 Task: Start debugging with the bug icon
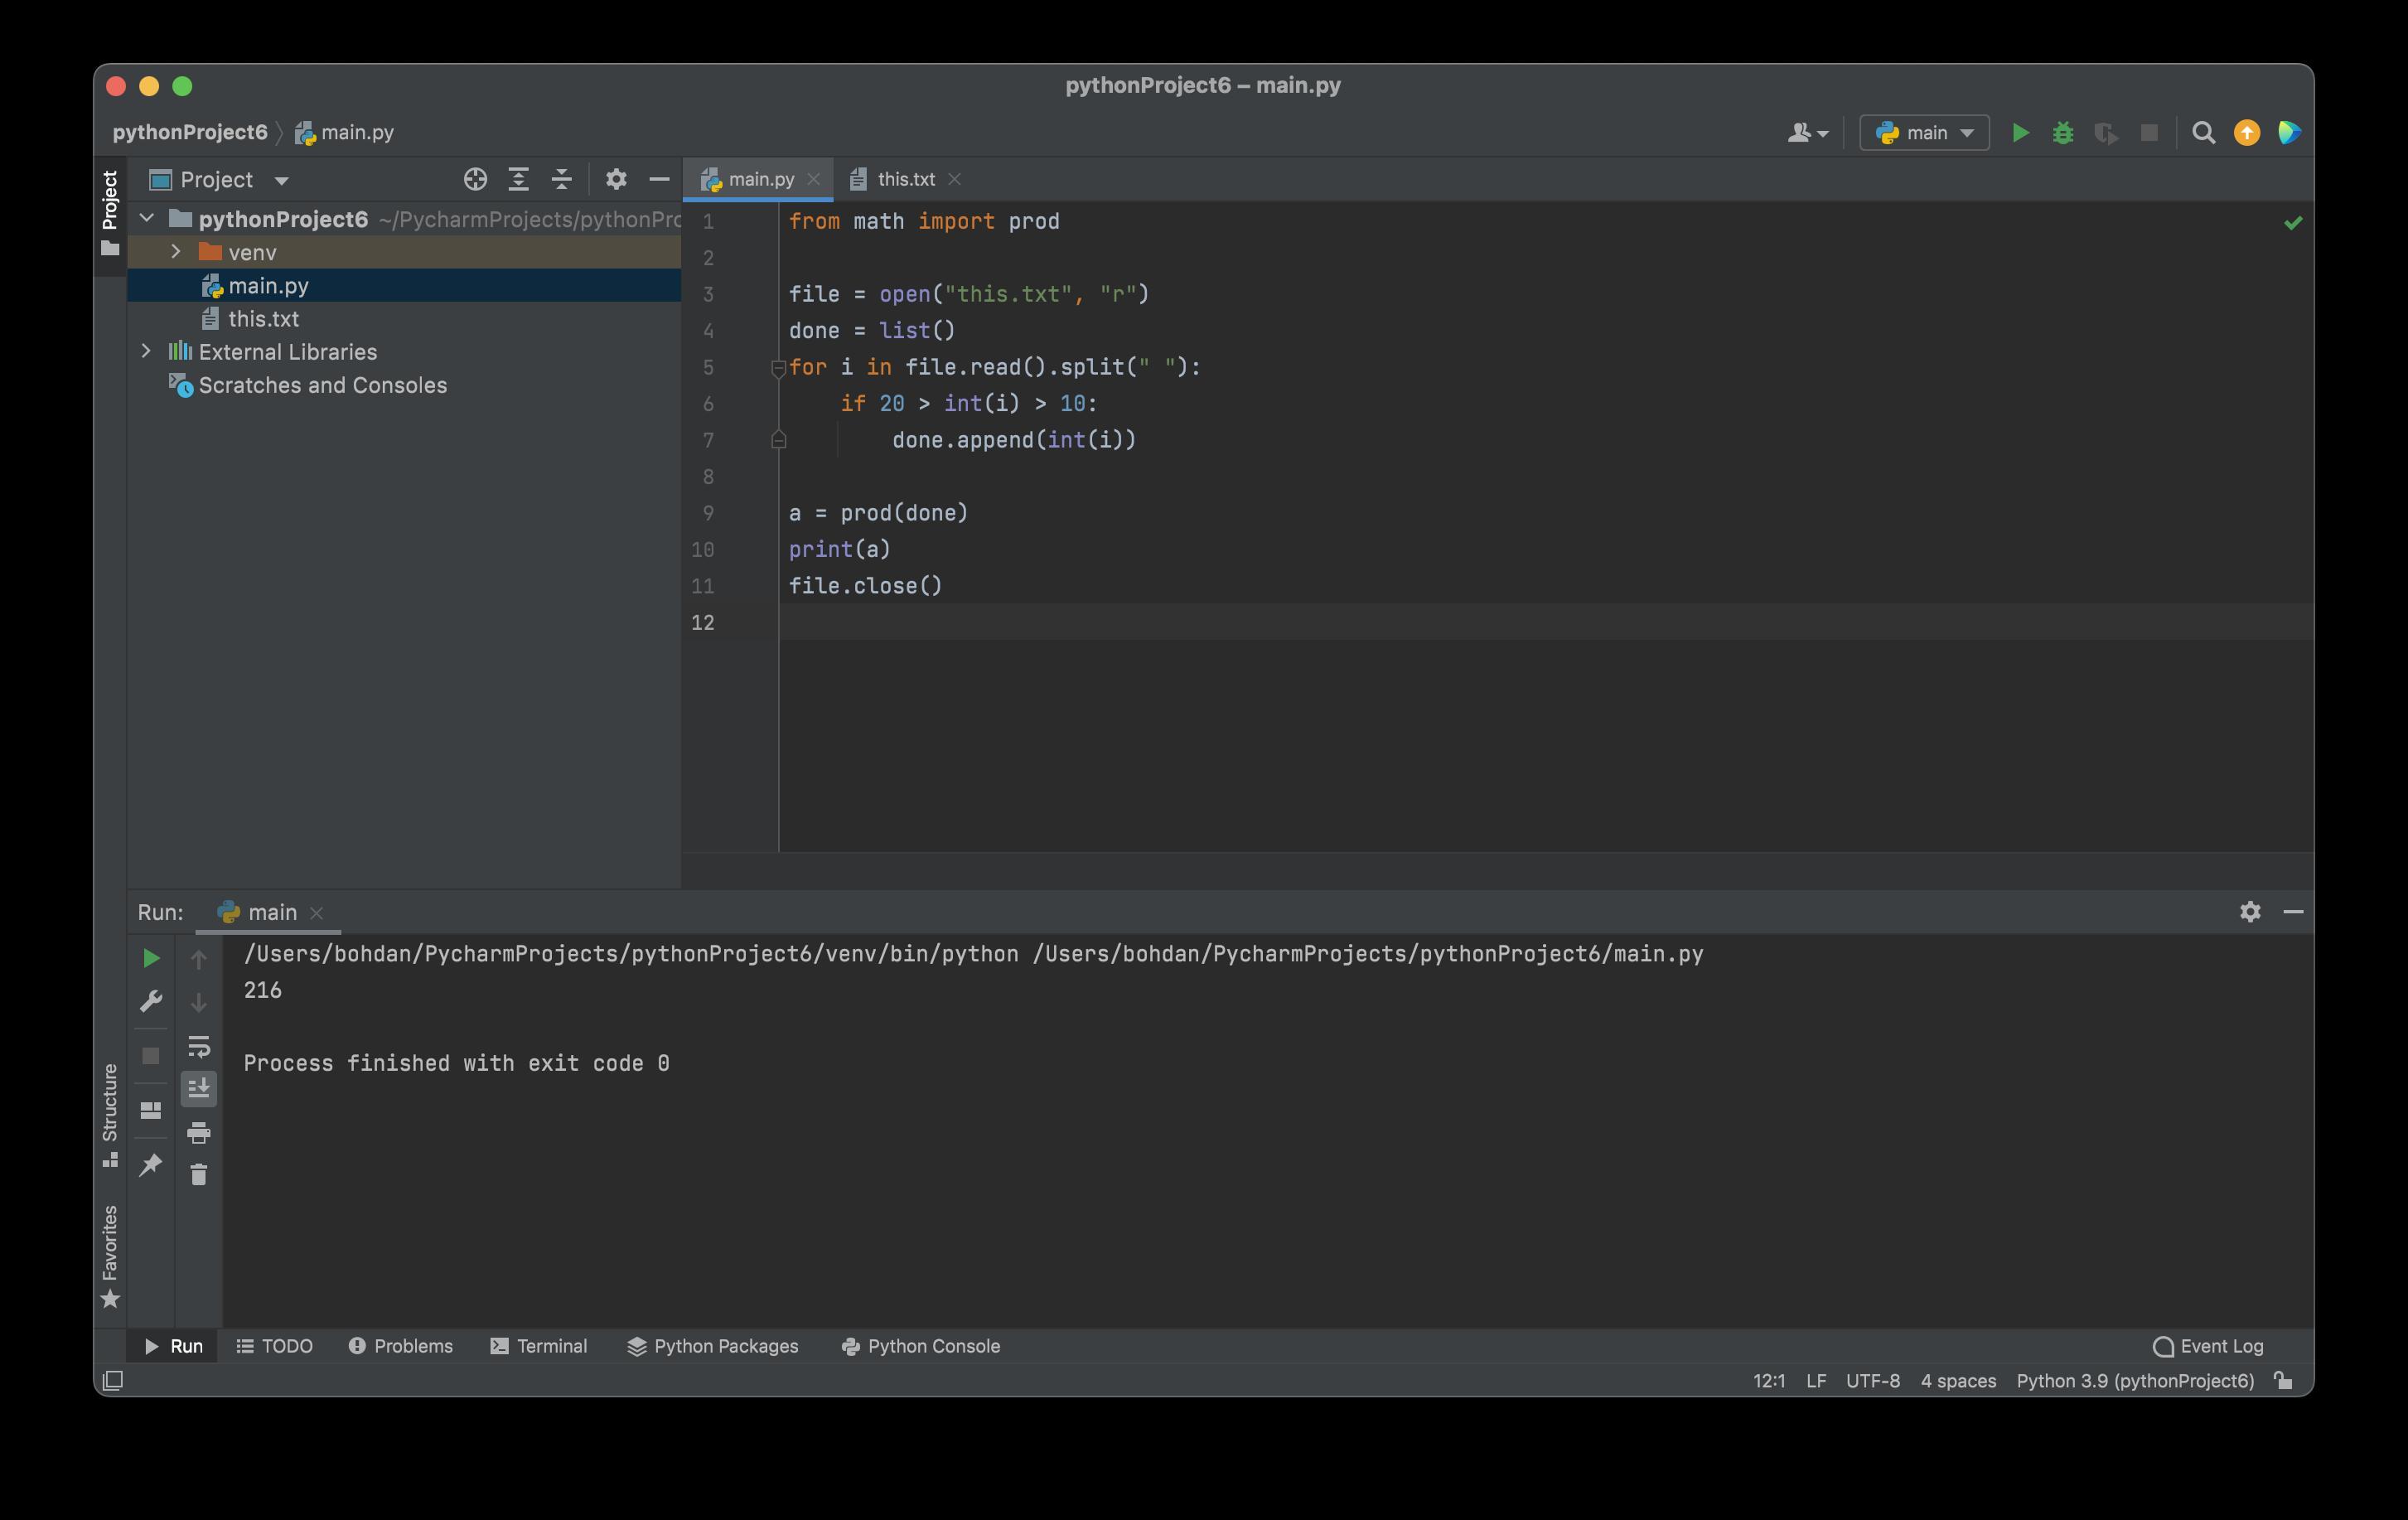coord(2062,133)
